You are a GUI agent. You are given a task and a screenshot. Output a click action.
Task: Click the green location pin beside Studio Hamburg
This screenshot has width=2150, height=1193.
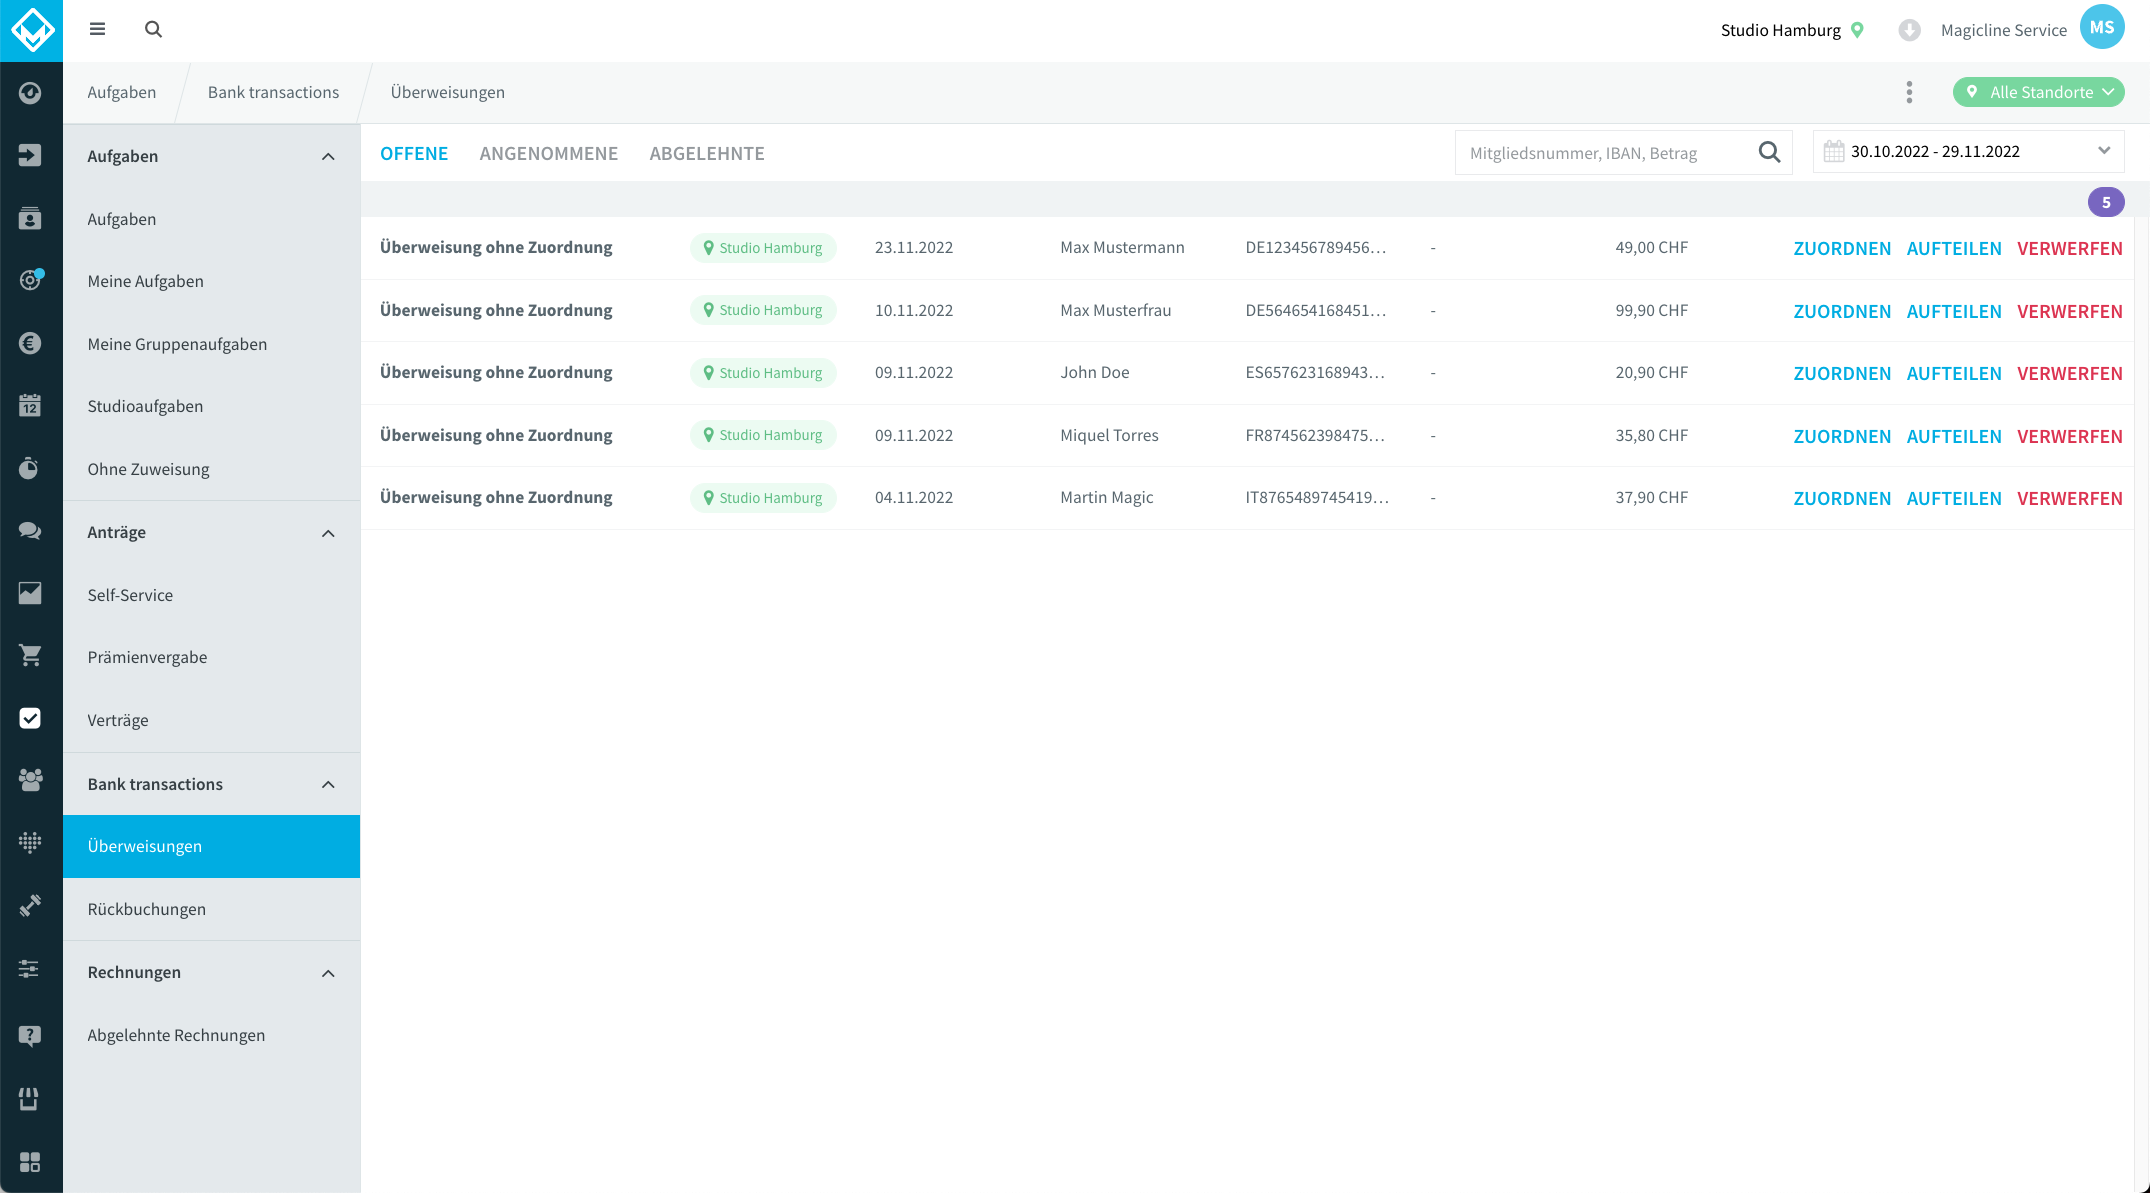(x=1857, y=30)
